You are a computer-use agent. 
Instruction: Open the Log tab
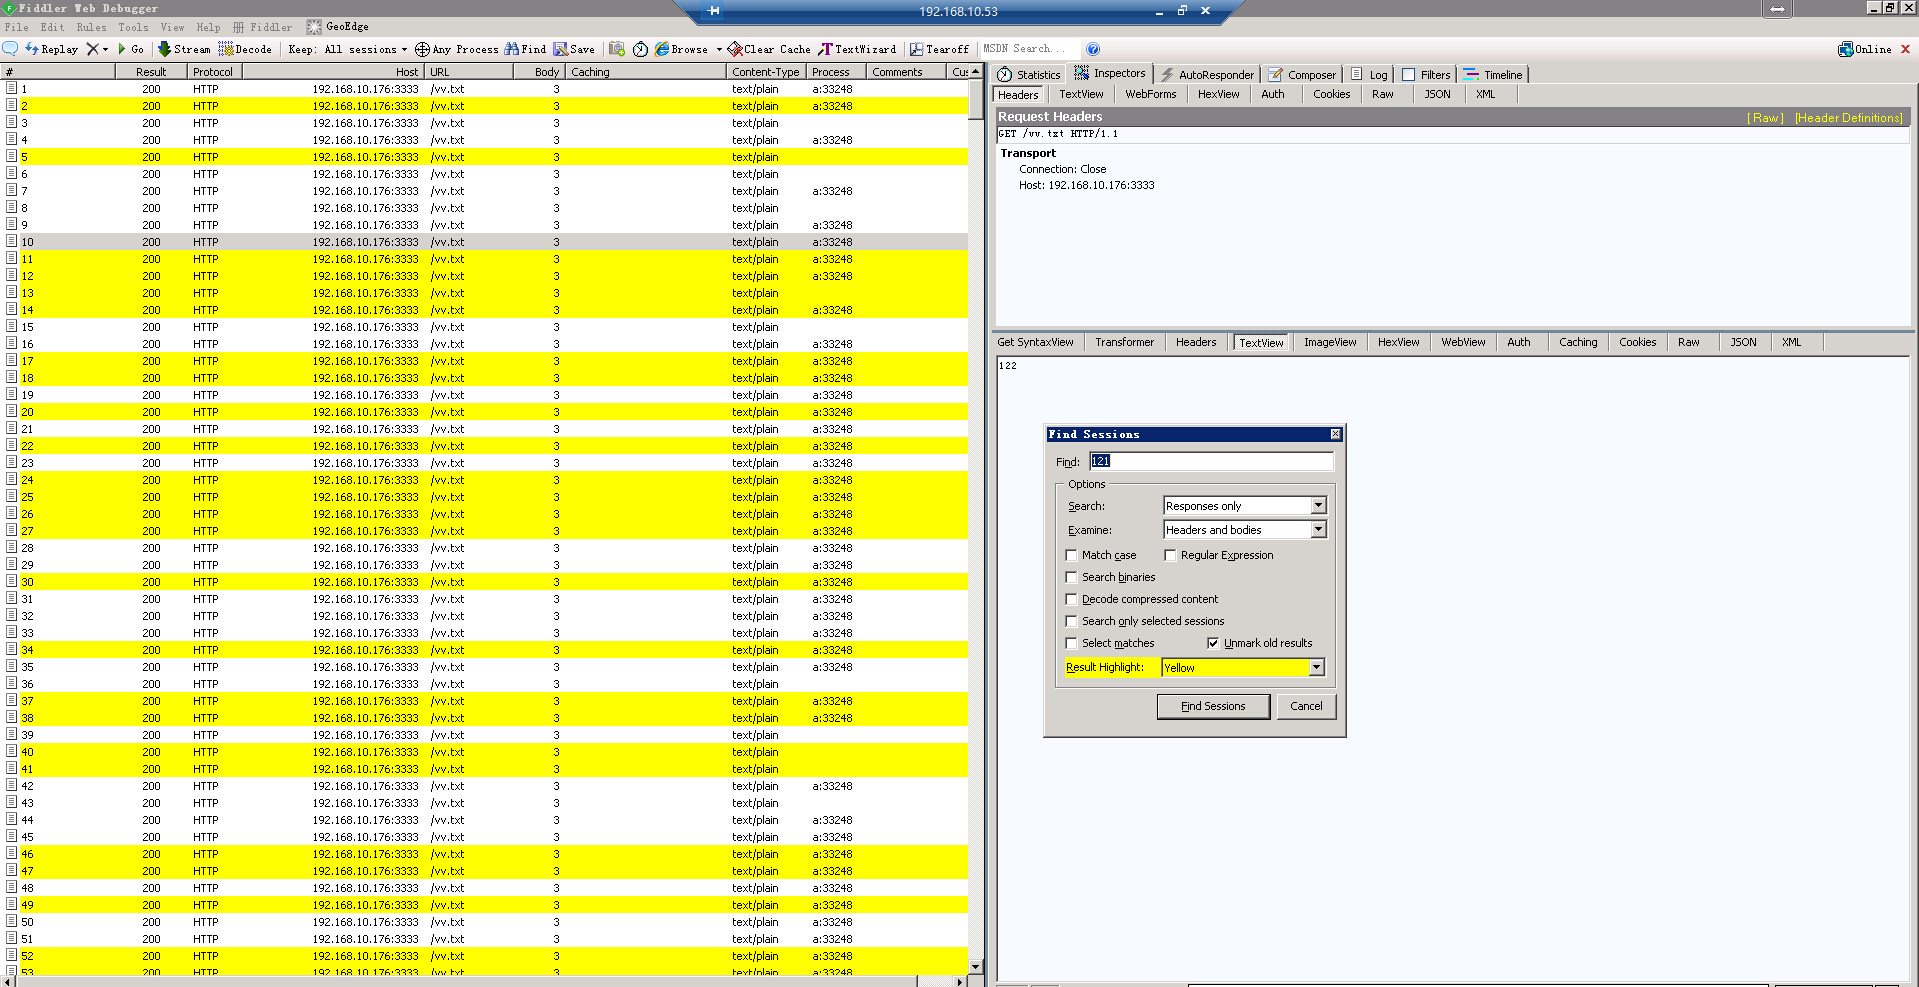(1369, 75)
